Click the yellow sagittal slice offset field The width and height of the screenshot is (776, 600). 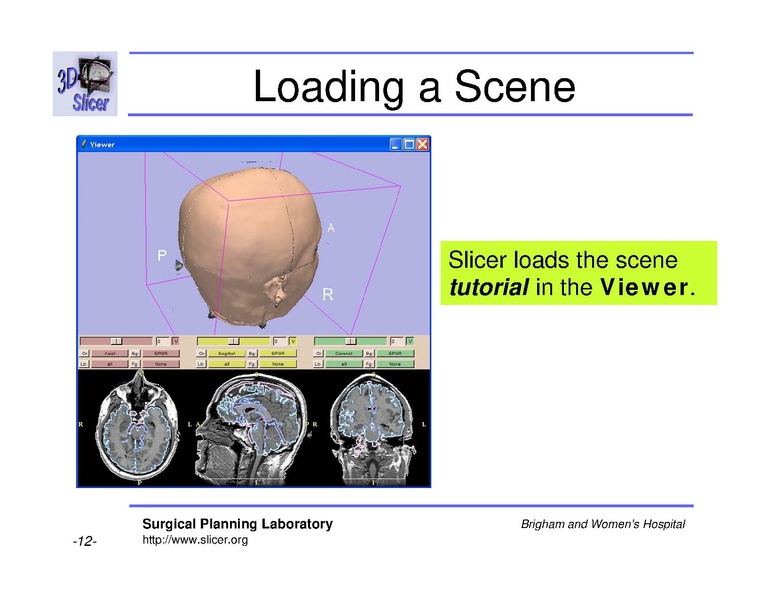[280, 341]
